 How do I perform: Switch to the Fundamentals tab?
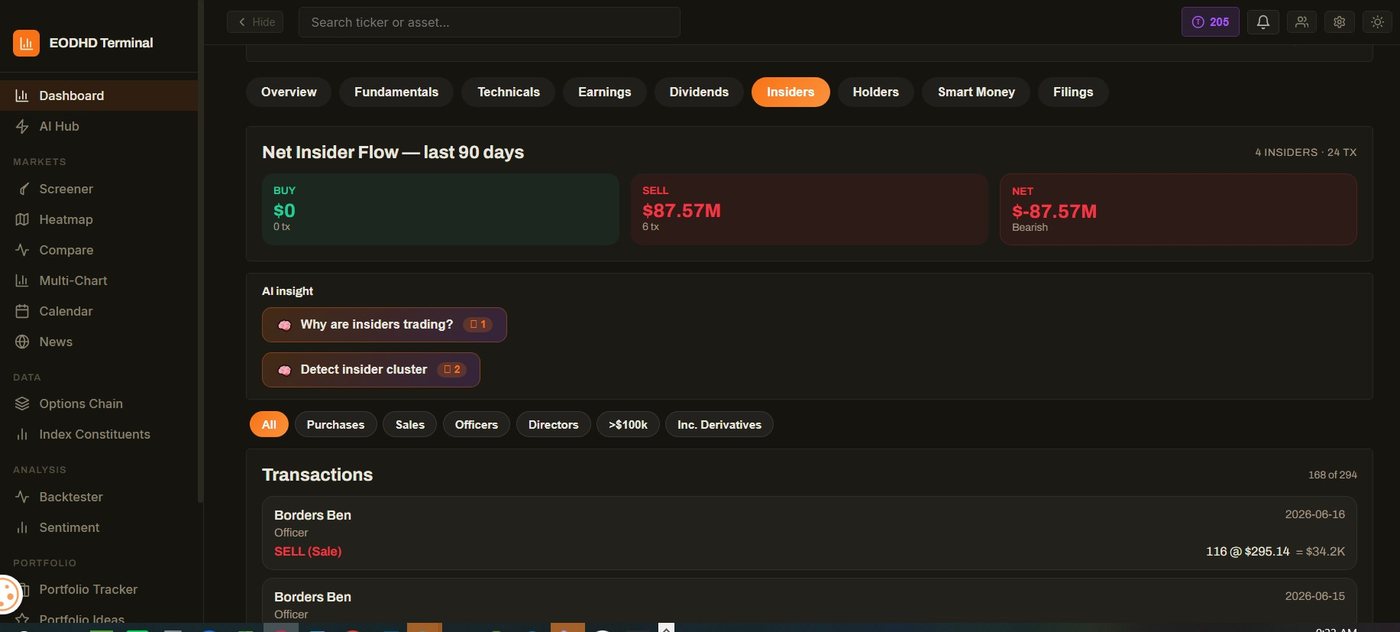pos(396,92)
